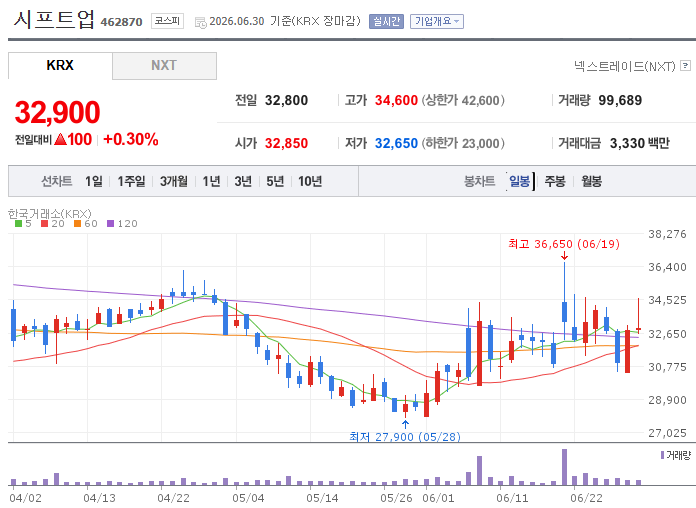Click the 최고 36,650 (06/19) chart label
696x508 pixels.
point(564,244)
